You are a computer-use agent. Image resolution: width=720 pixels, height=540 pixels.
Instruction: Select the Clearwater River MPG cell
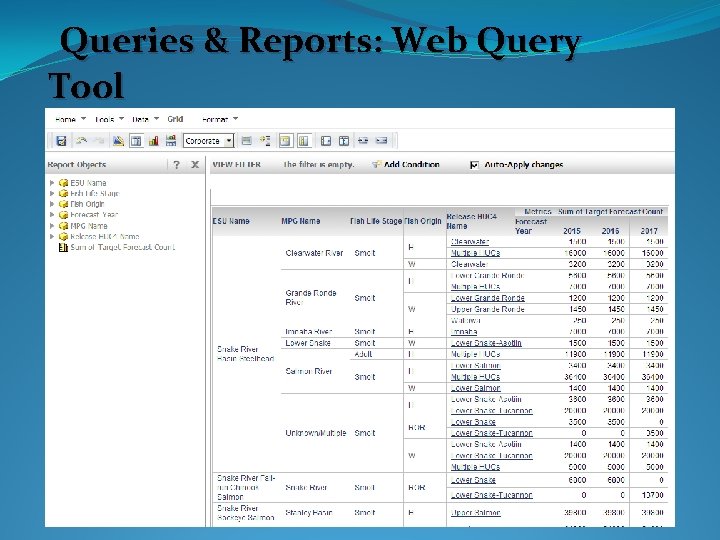tap(315, 253)
